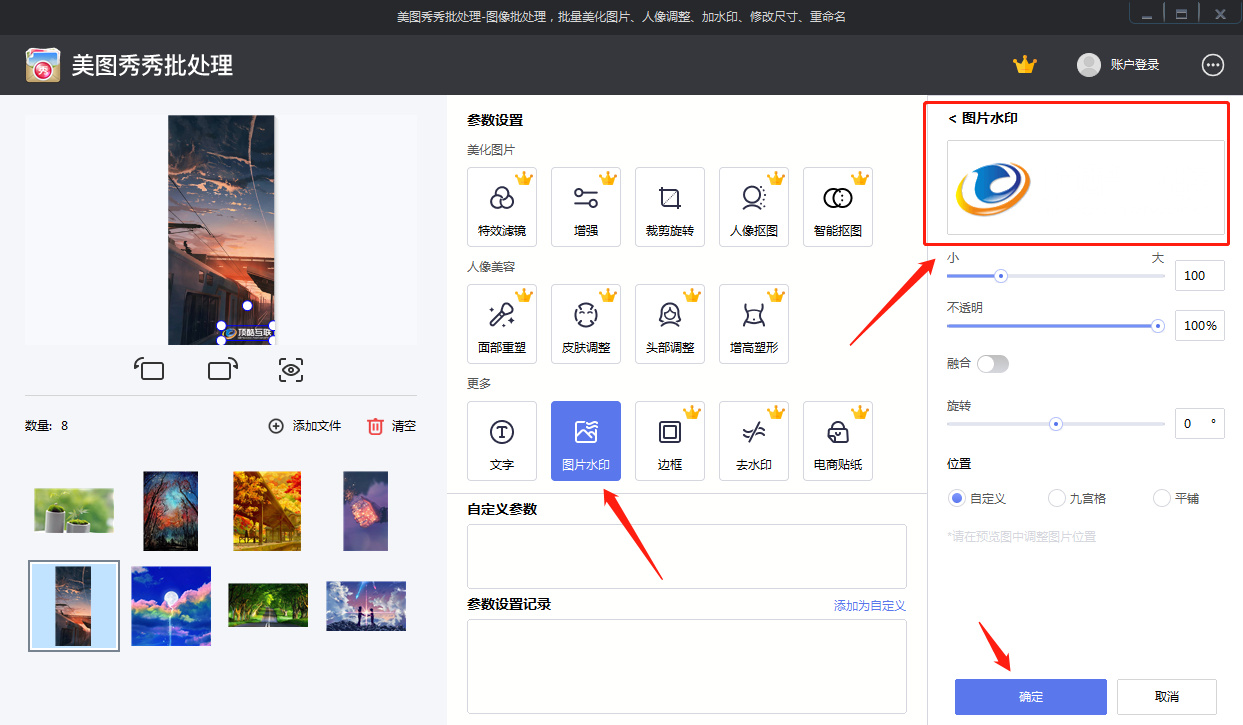1243x725 pixels.
Task: Click the 数量: 8 count label
Action: click(47, 426)
